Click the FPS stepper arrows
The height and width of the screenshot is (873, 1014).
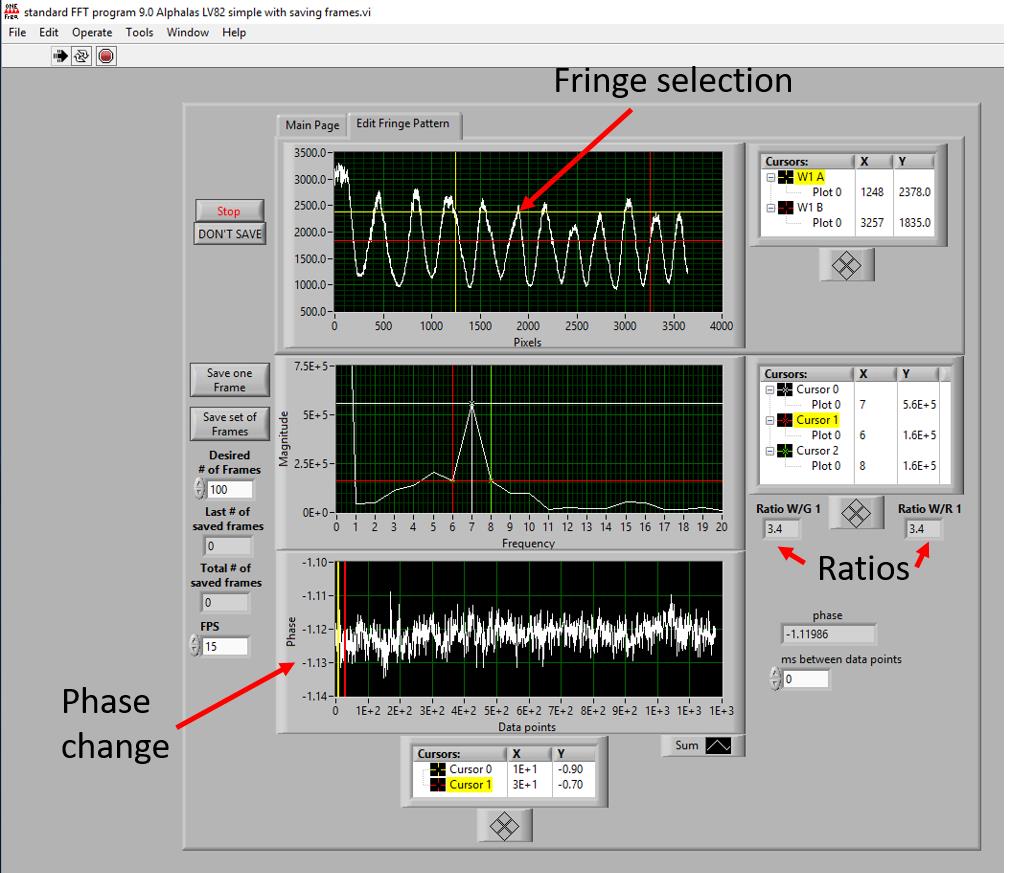coord(197,646)
